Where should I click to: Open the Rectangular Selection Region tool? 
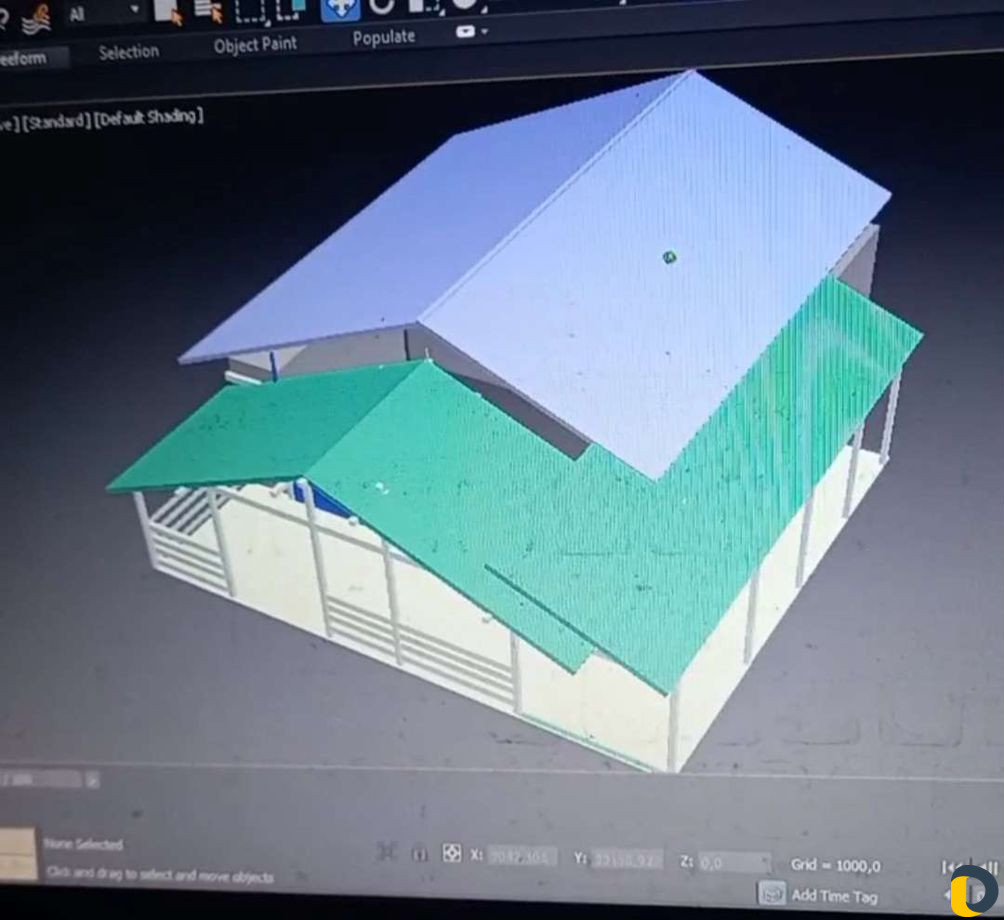click(x=250, y=10)
